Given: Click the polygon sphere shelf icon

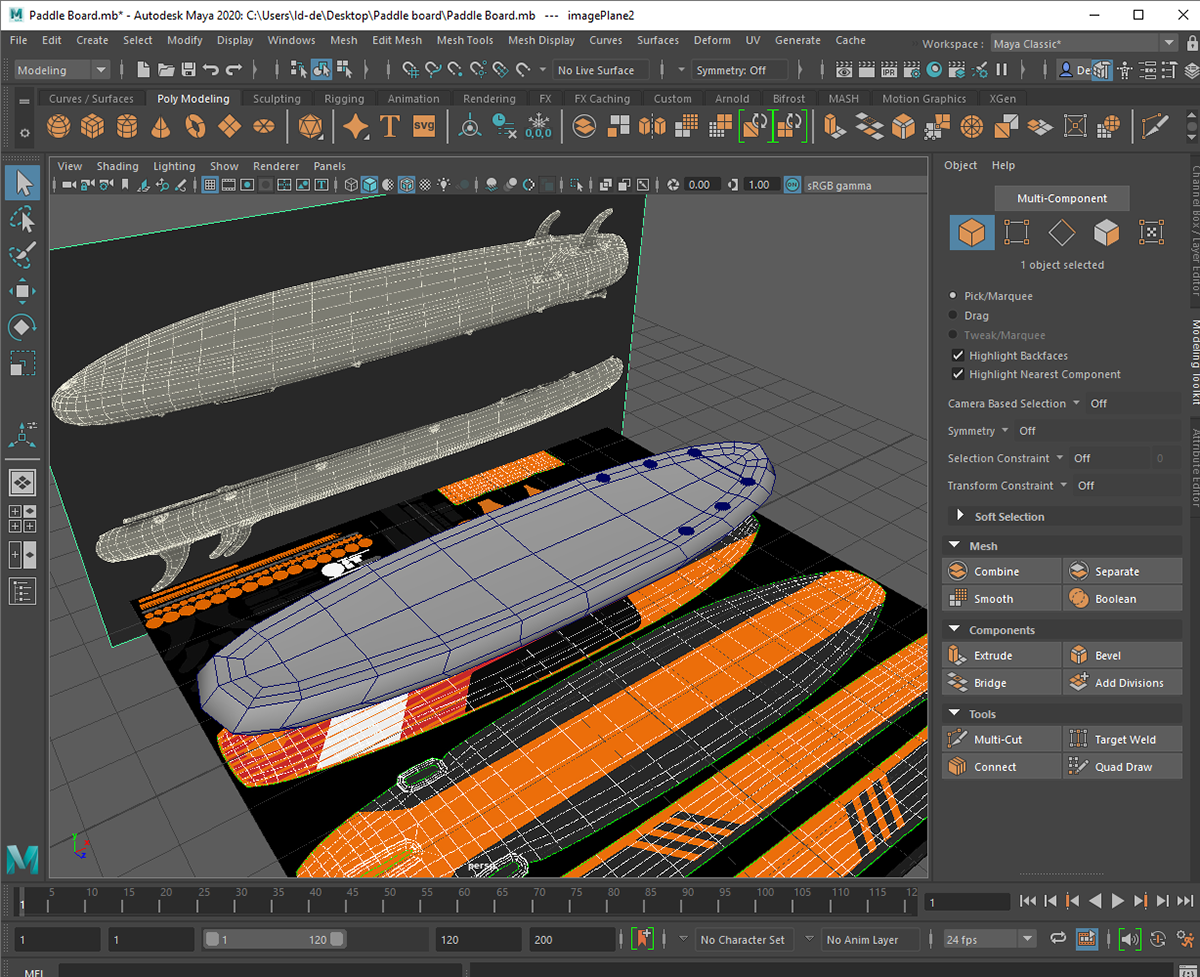Looking at the screenshot, I should (x=59, y=127).
